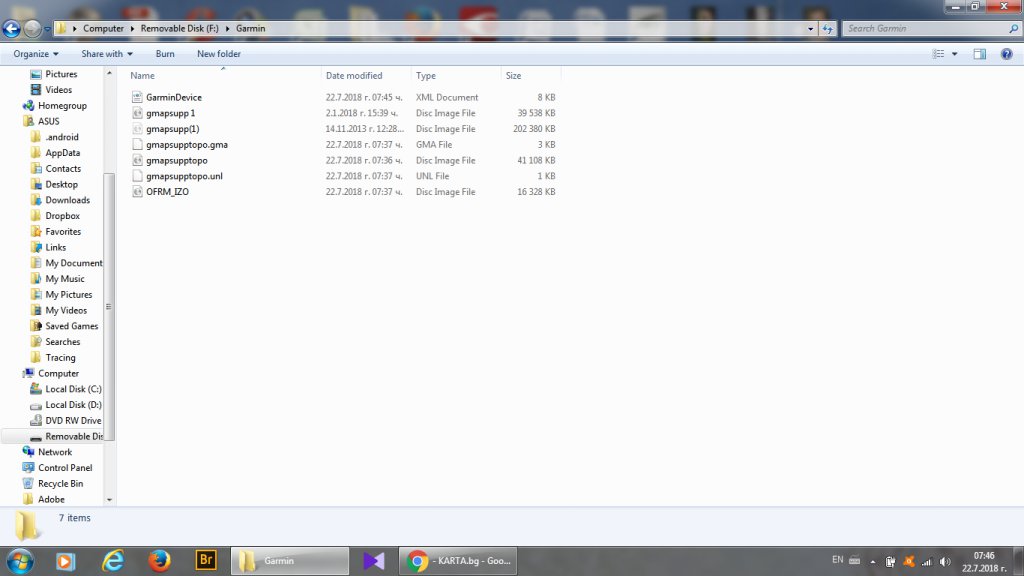Change view with the view icon
Screen dimensions: 1024x576
click(x=938, y=54)
